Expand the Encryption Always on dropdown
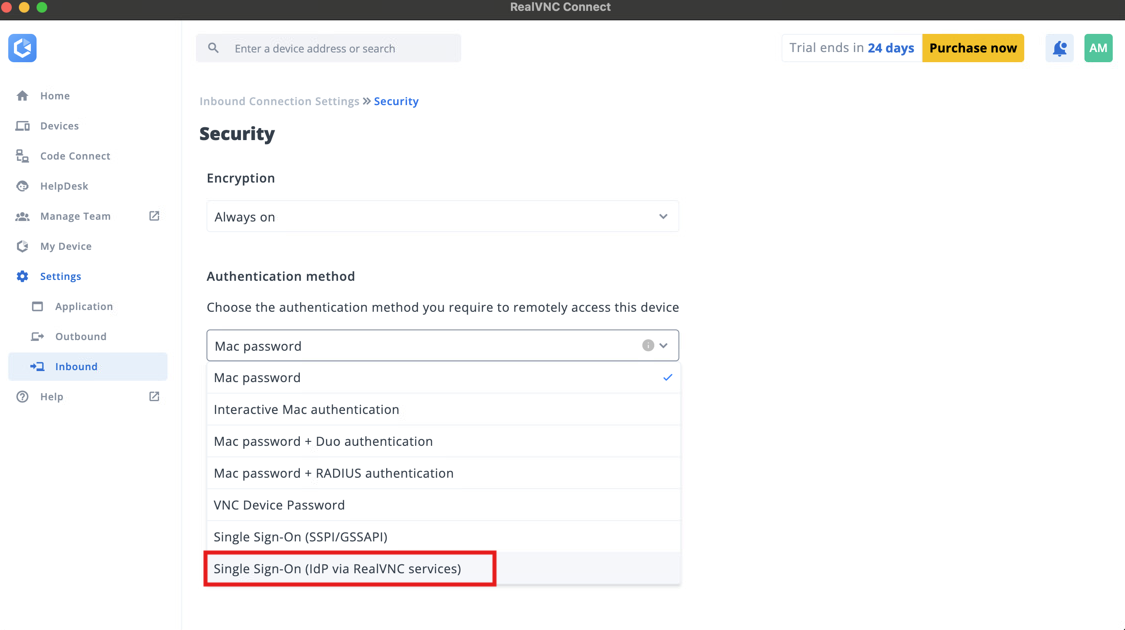The image size is (1125, 630). click(x=443, y=217)
